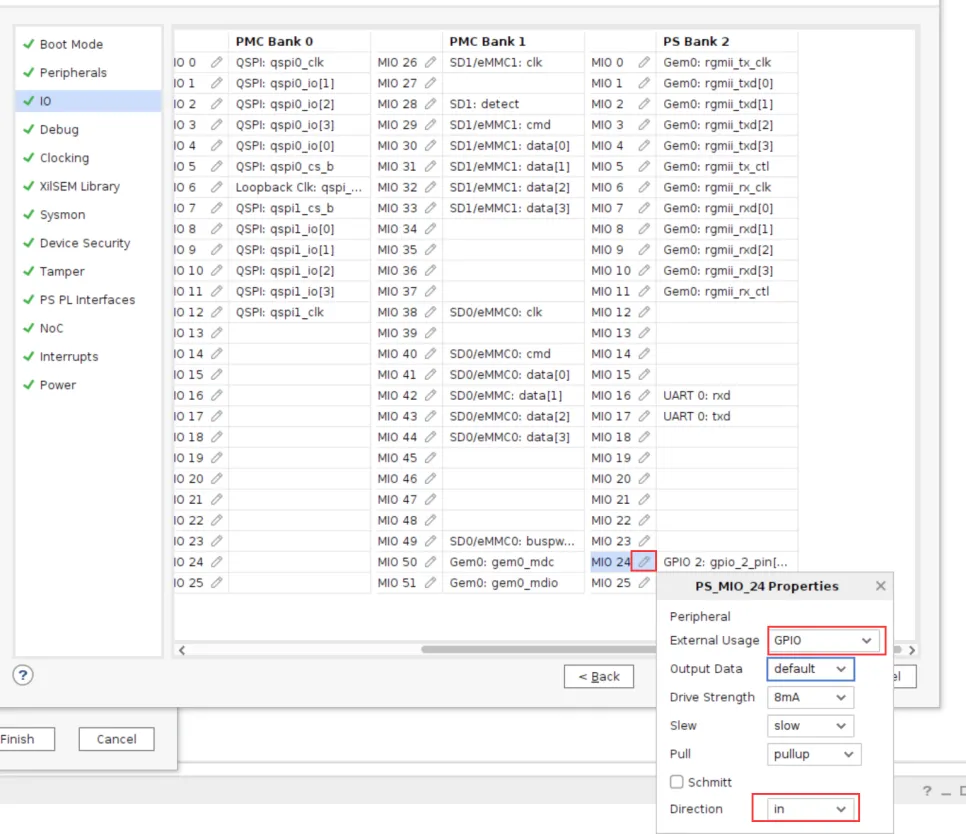Edit MIO 38 pin using pencil icon
The image size is (966, 834).
pyautogui.click(x=430, y=312)
